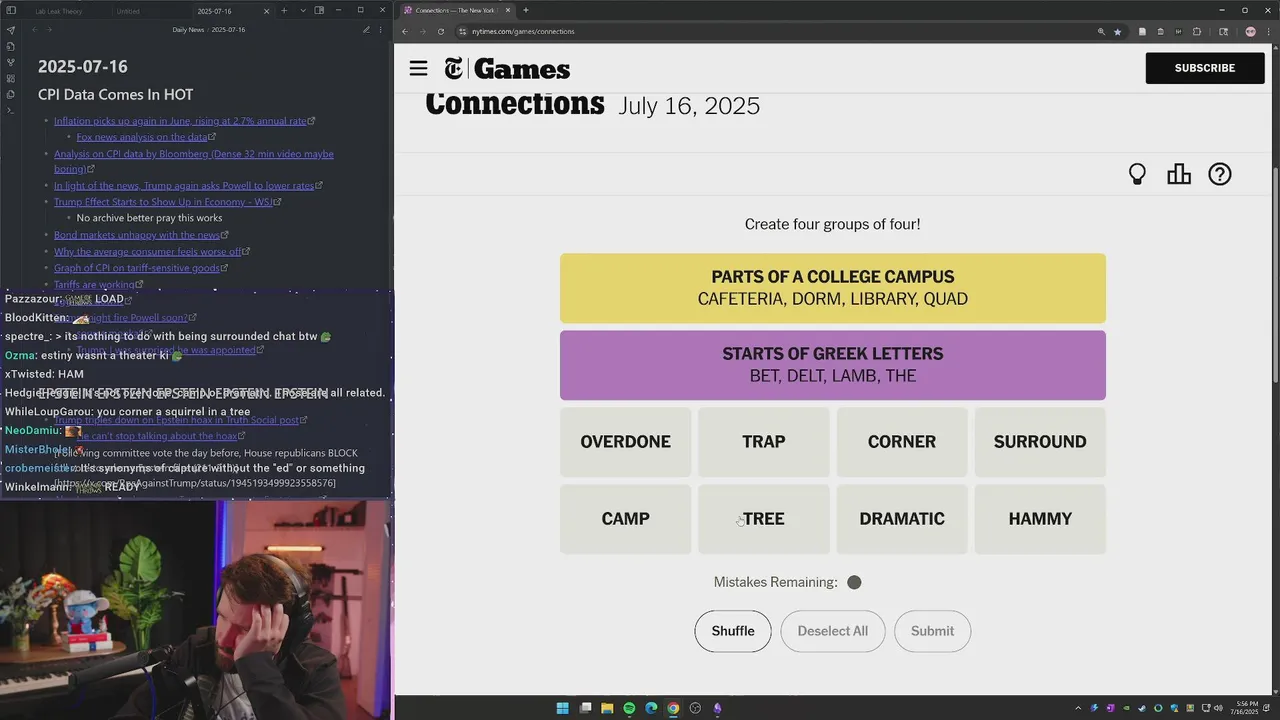
Task: Go back in Chrome browser
Action: click(405, 31)
